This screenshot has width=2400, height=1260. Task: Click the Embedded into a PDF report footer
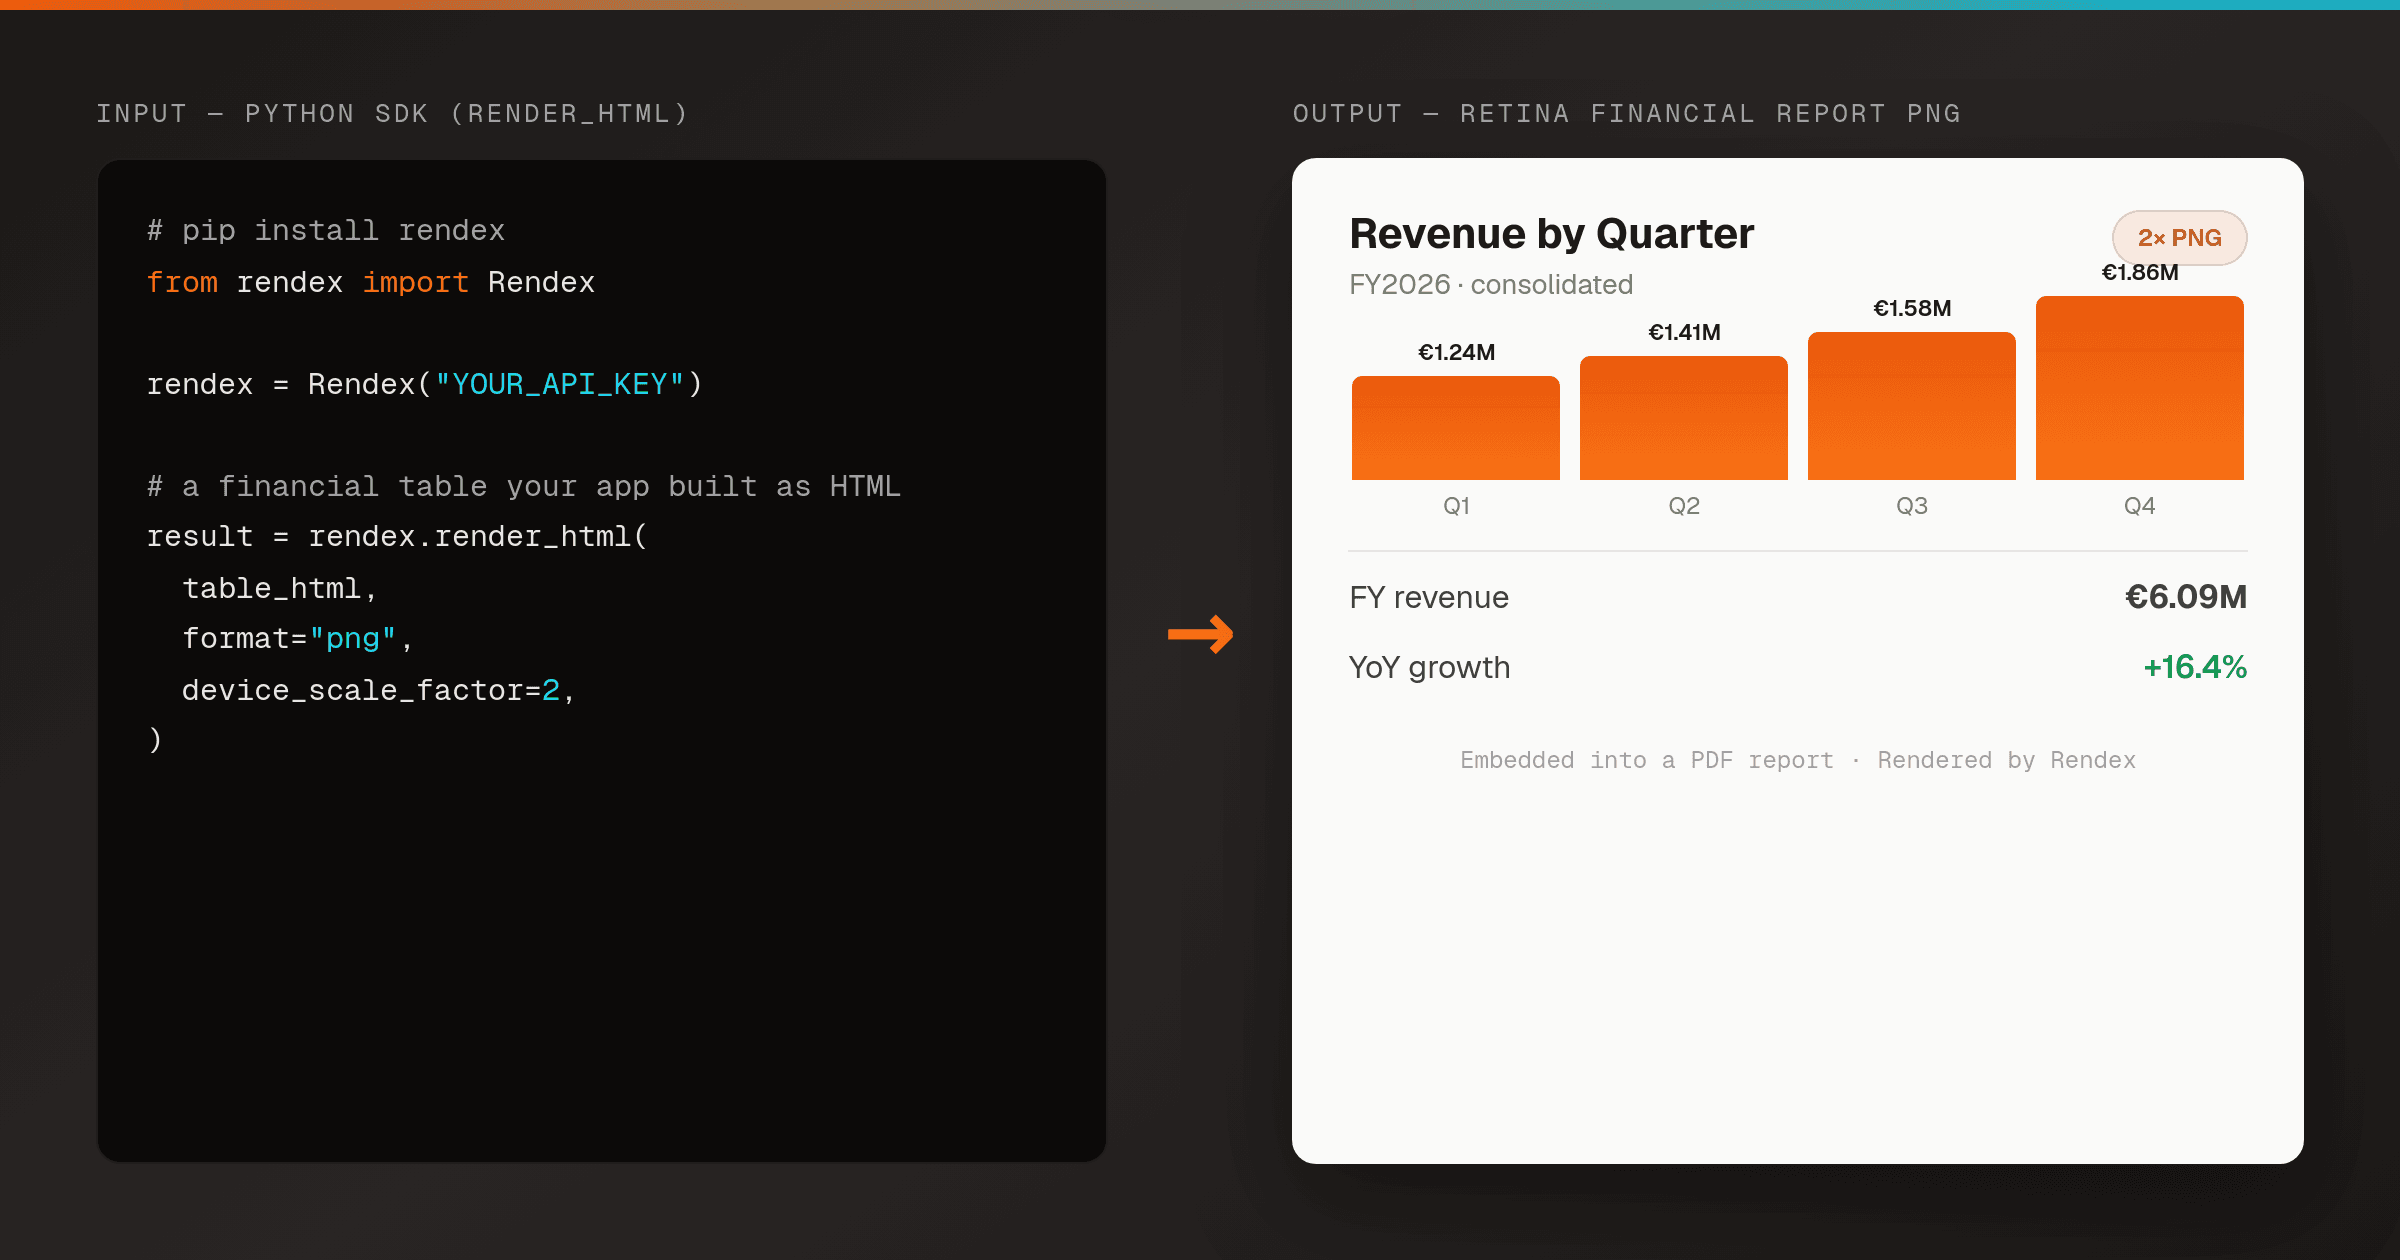pyautogui.click(x=1798, y=760)
